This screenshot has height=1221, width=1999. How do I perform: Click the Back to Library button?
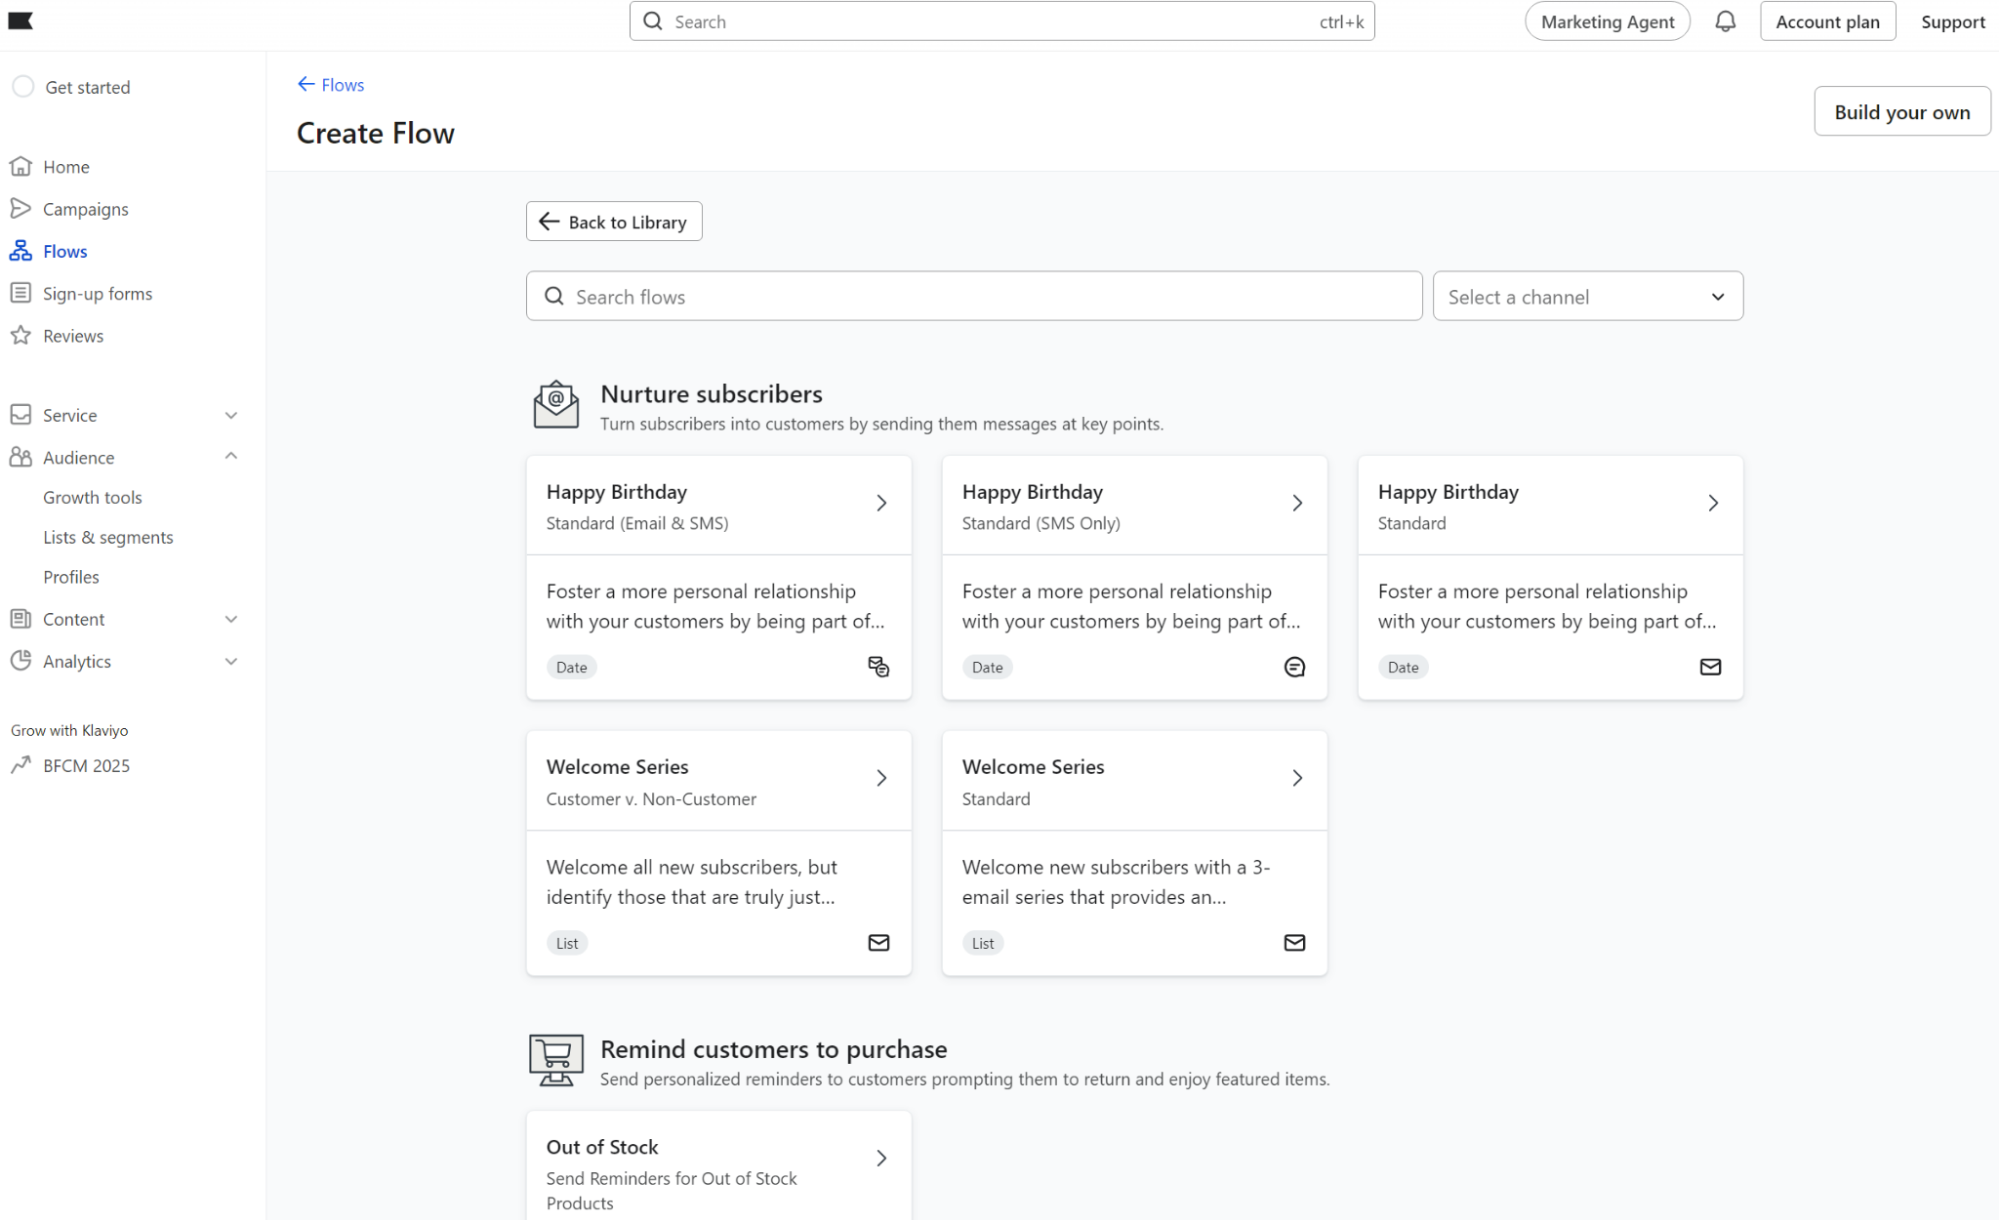614,222
